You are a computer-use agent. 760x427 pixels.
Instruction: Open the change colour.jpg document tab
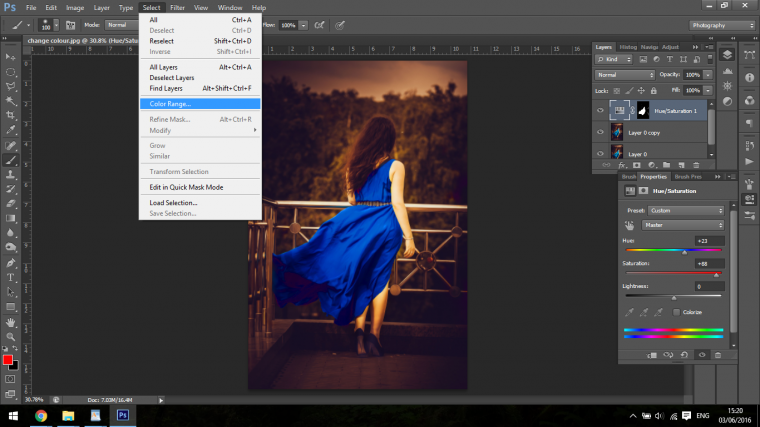82,41
